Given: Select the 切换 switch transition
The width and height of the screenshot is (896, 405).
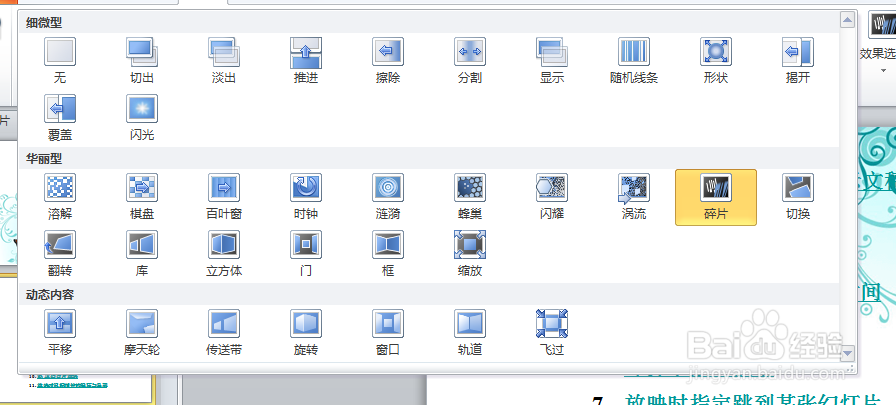Looking at the screenshot, I should [798, 197].
